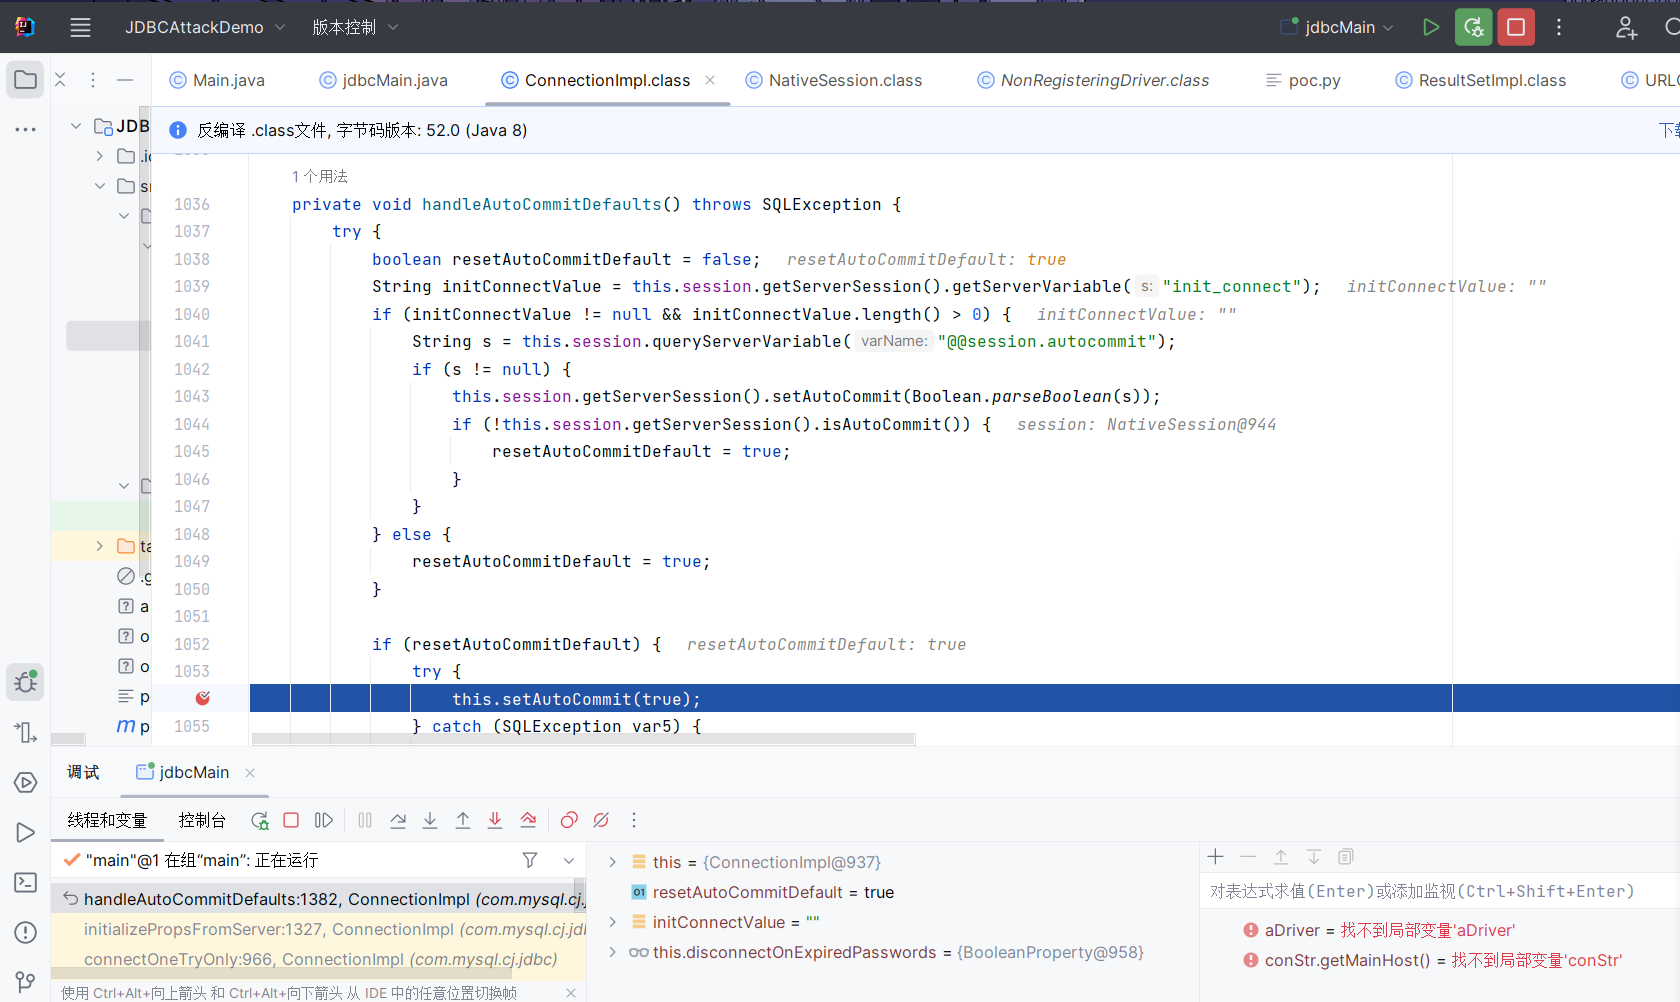
Task: Open the Terminal tool window icon
Action: [26, 882]
